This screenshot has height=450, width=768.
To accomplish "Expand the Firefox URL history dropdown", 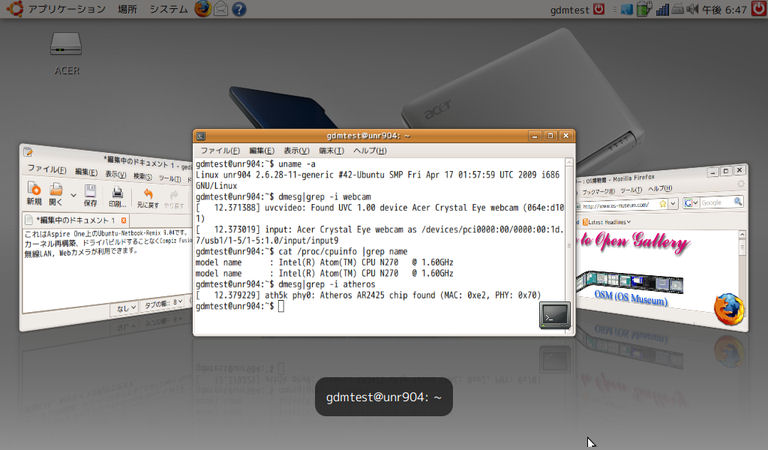I will [x=673, y=203].
